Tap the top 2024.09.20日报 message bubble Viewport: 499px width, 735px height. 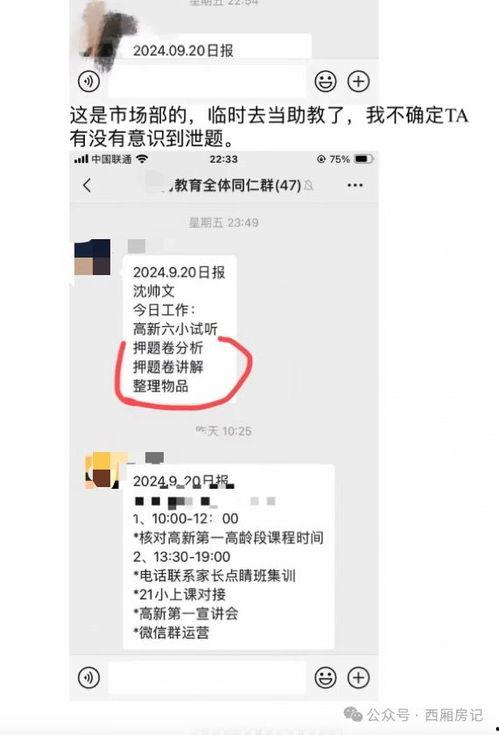(x=216, y=47)
